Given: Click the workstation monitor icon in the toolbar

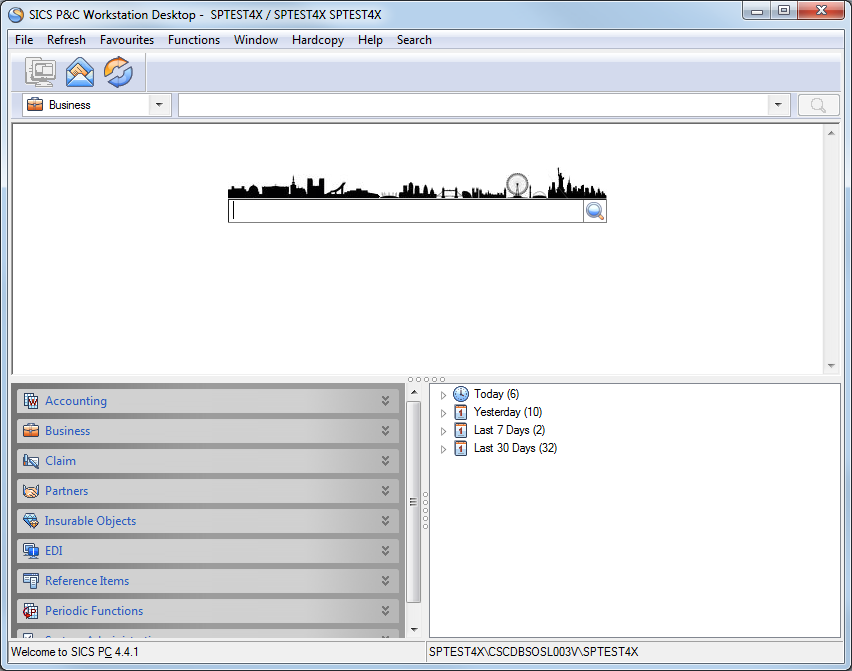Looking at the screenshot, I should [x=41, y=72].
